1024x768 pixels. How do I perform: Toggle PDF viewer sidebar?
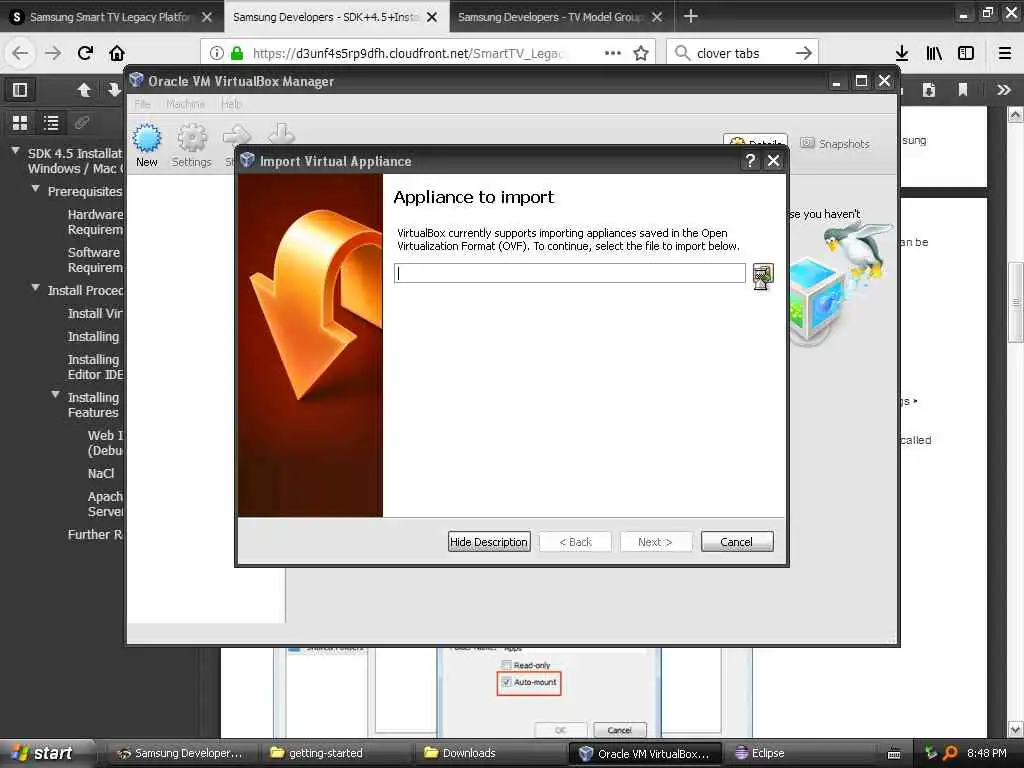(x=20, y=89)
